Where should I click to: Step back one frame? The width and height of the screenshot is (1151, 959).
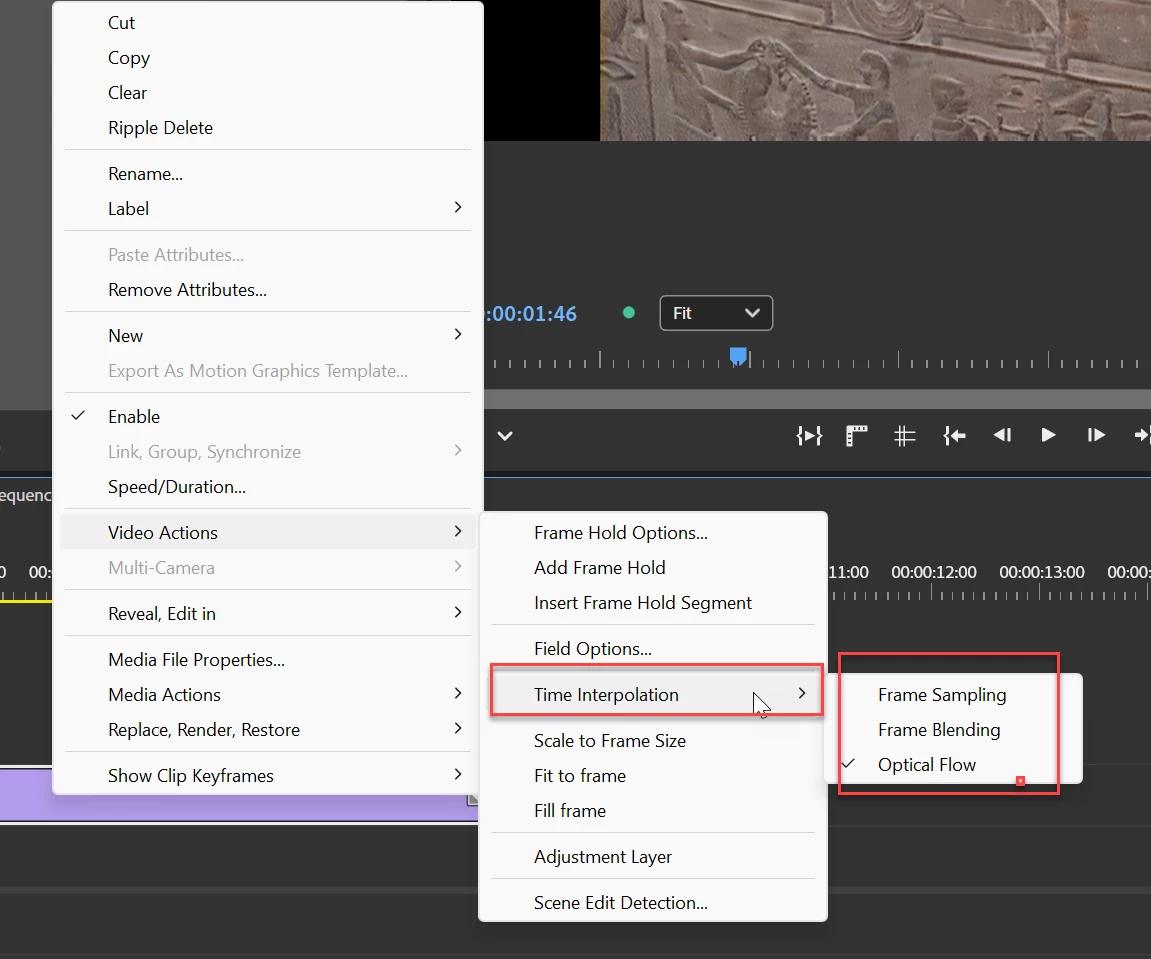pos(1002,435)
